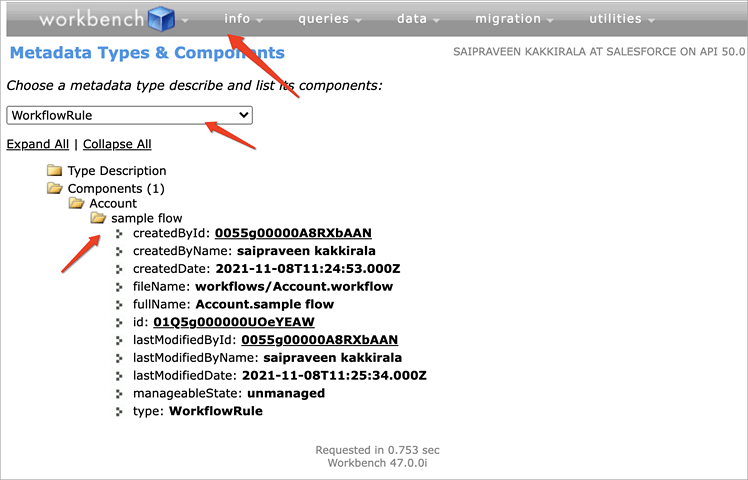
Task: Click the bullet icon beside fileName
Action: (119, 287)
